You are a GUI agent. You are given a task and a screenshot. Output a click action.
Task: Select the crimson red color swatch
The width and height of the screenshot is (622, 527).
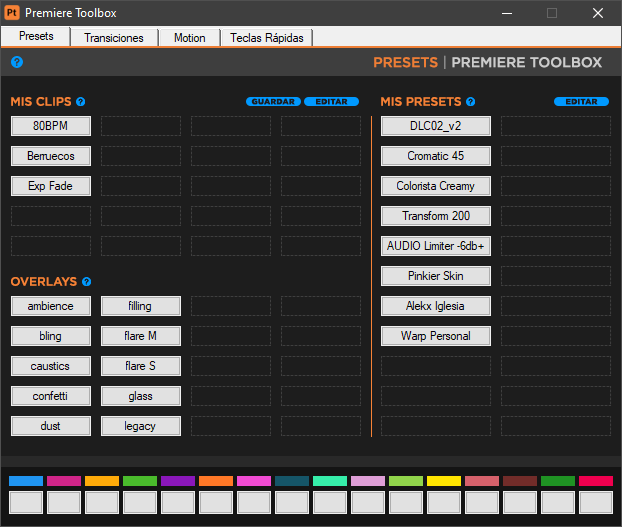pos(596,481)
